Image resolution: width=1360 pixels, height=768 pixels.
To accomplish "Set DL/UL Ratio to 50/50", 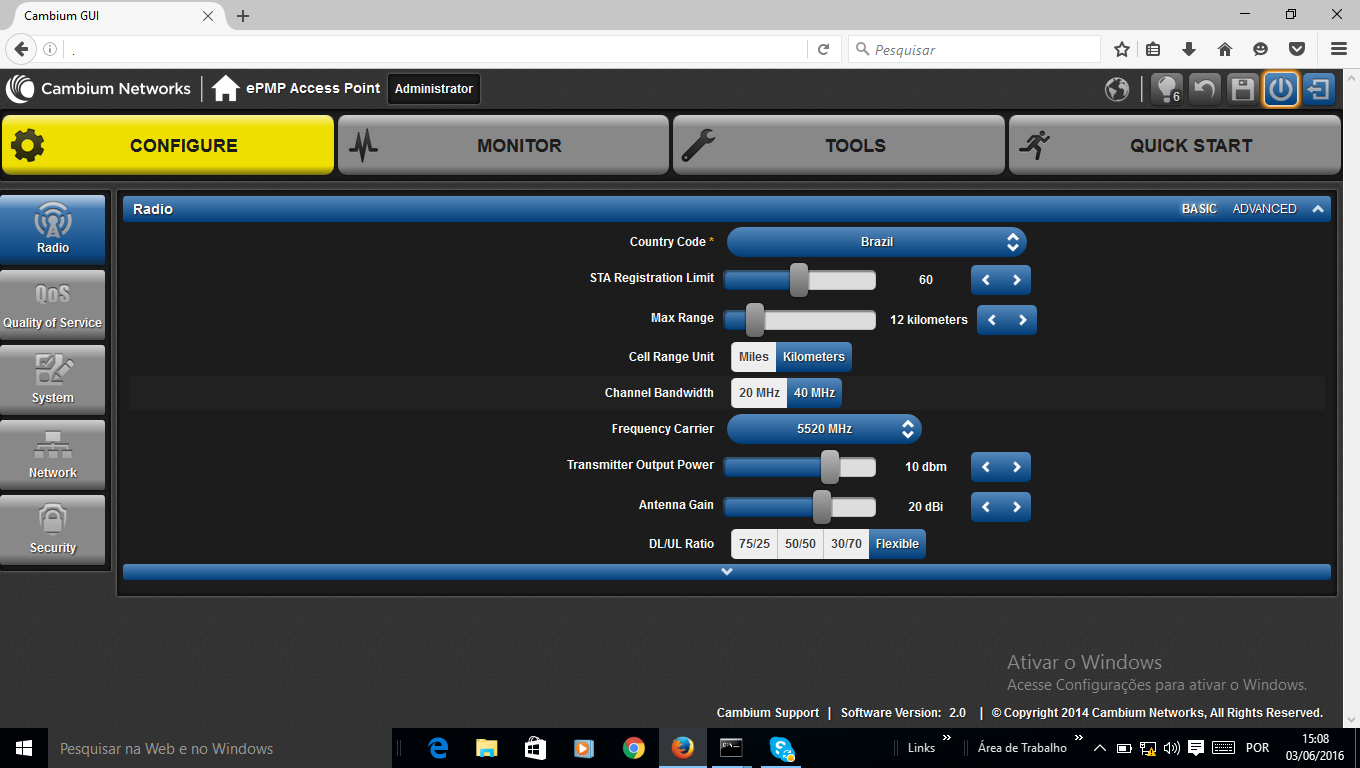I will tap(801, 544).
